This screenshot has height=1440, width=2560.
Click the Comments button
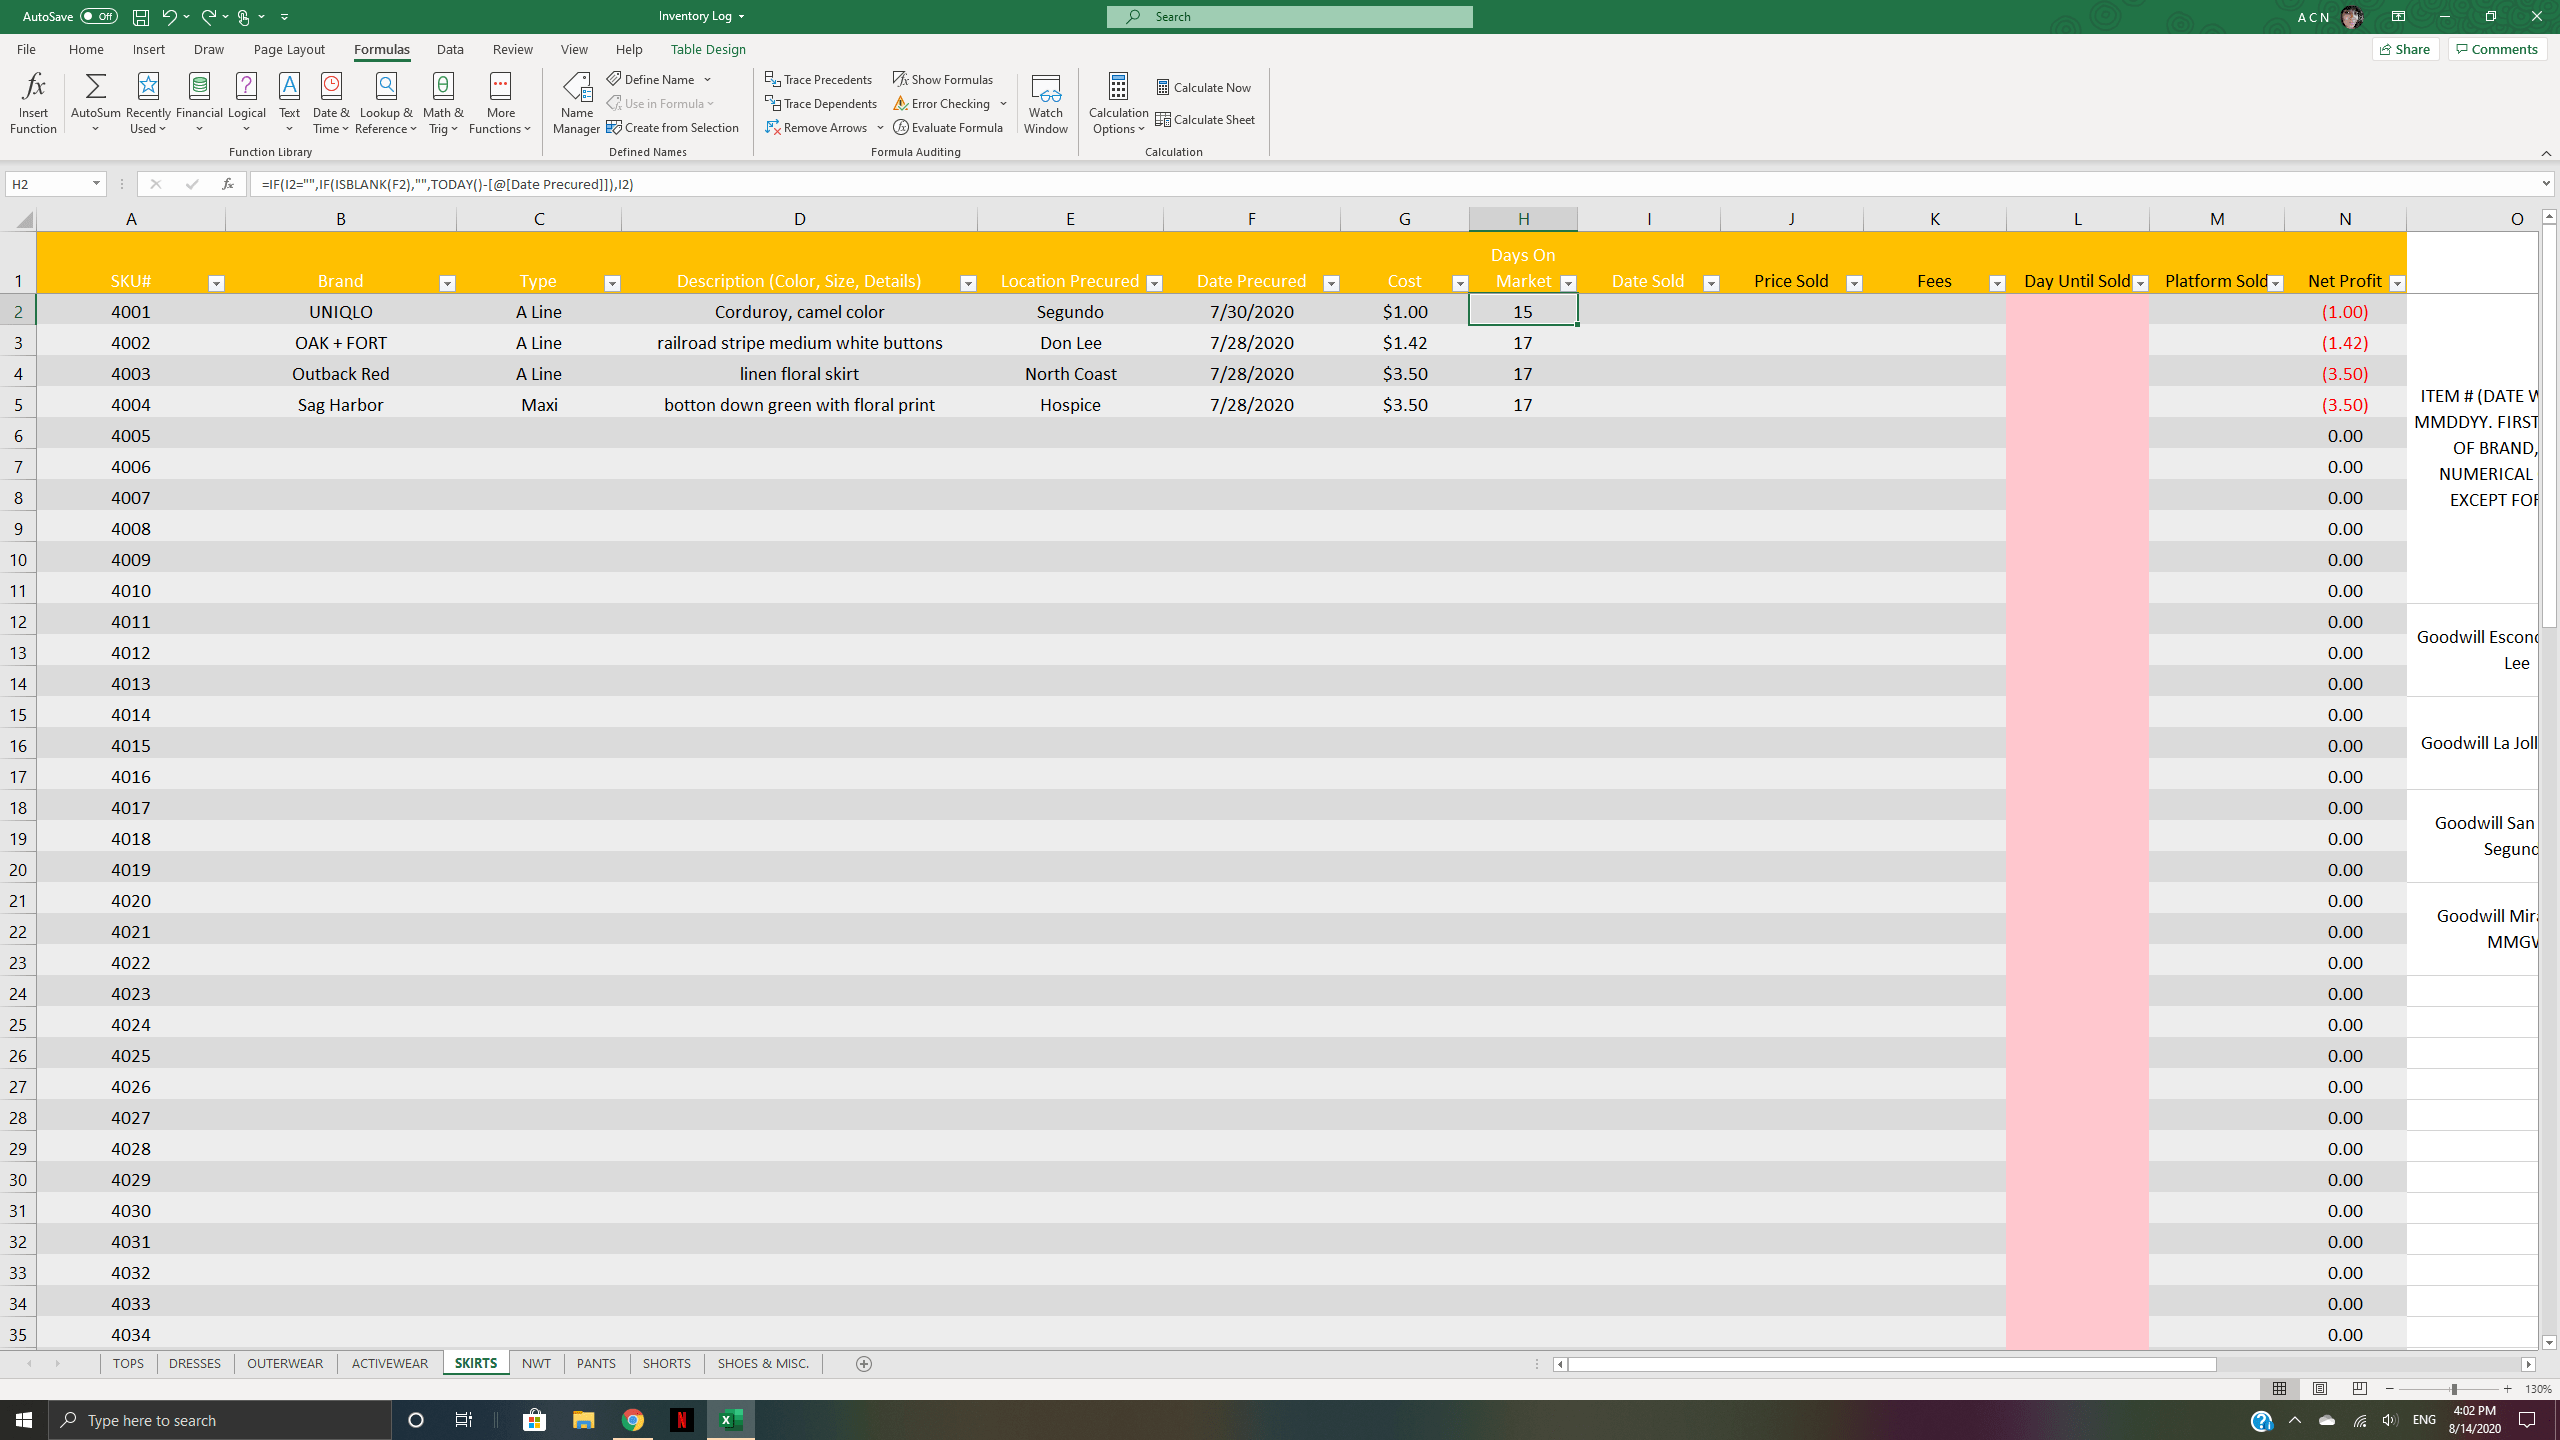point(2497,49)
